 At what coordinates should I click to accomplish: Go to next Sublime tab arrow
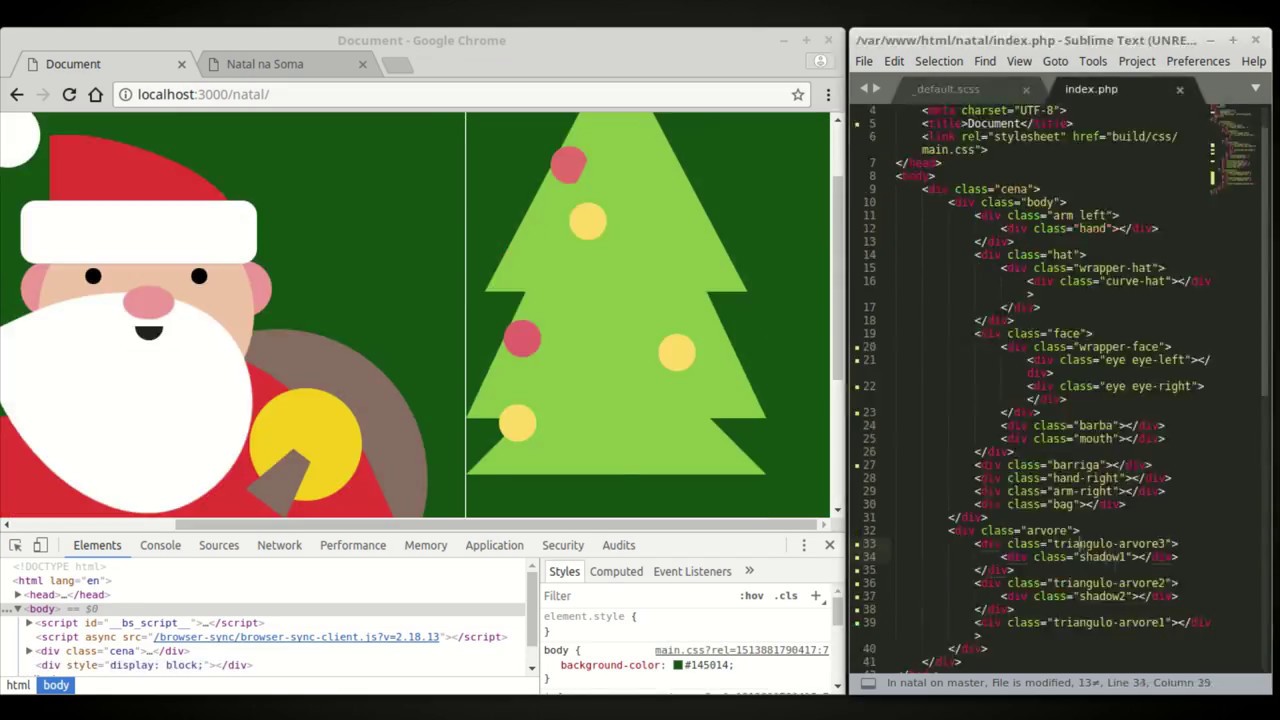[x=877, y=89]
